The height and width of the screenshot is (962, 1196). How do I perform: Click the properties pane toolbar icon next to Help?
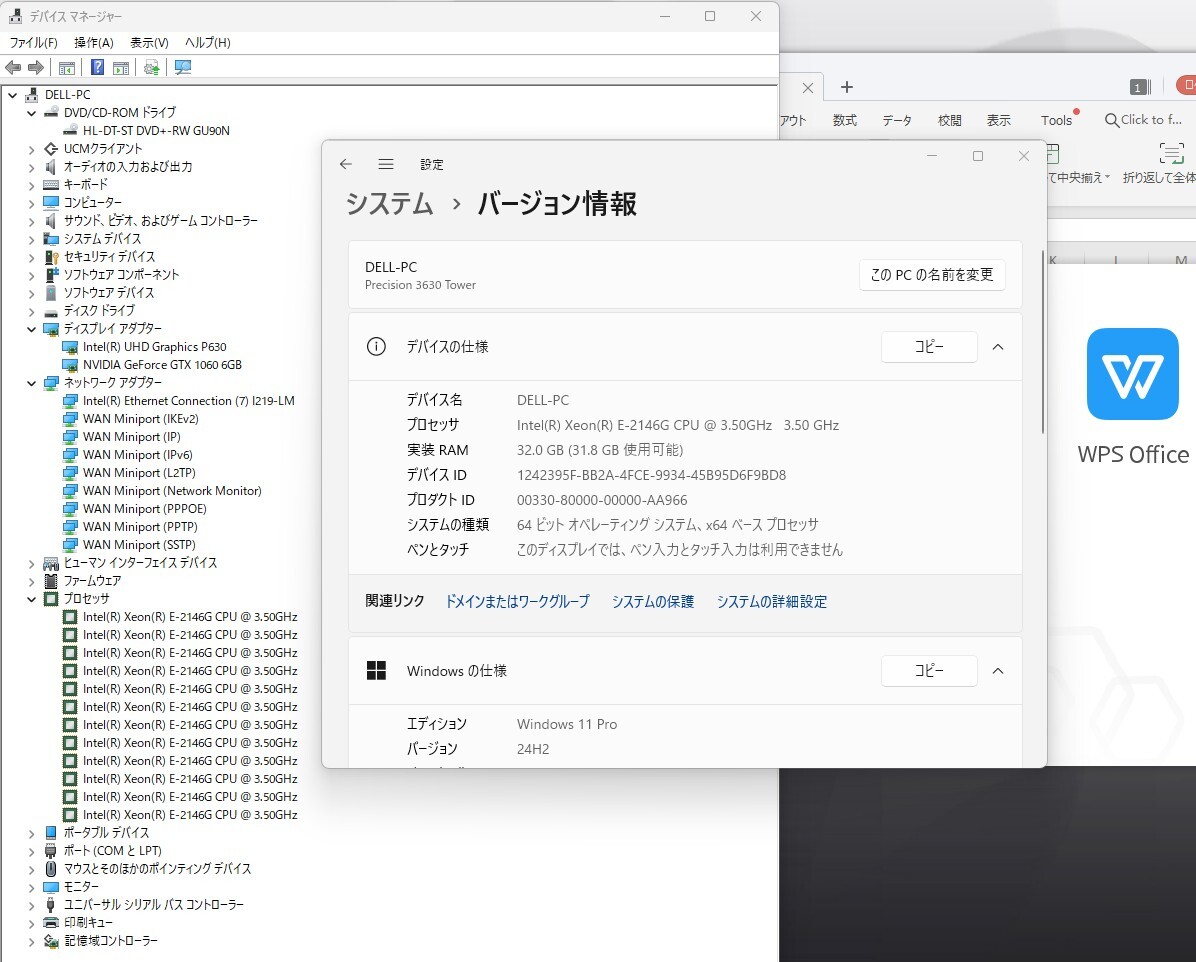point(121,67)
